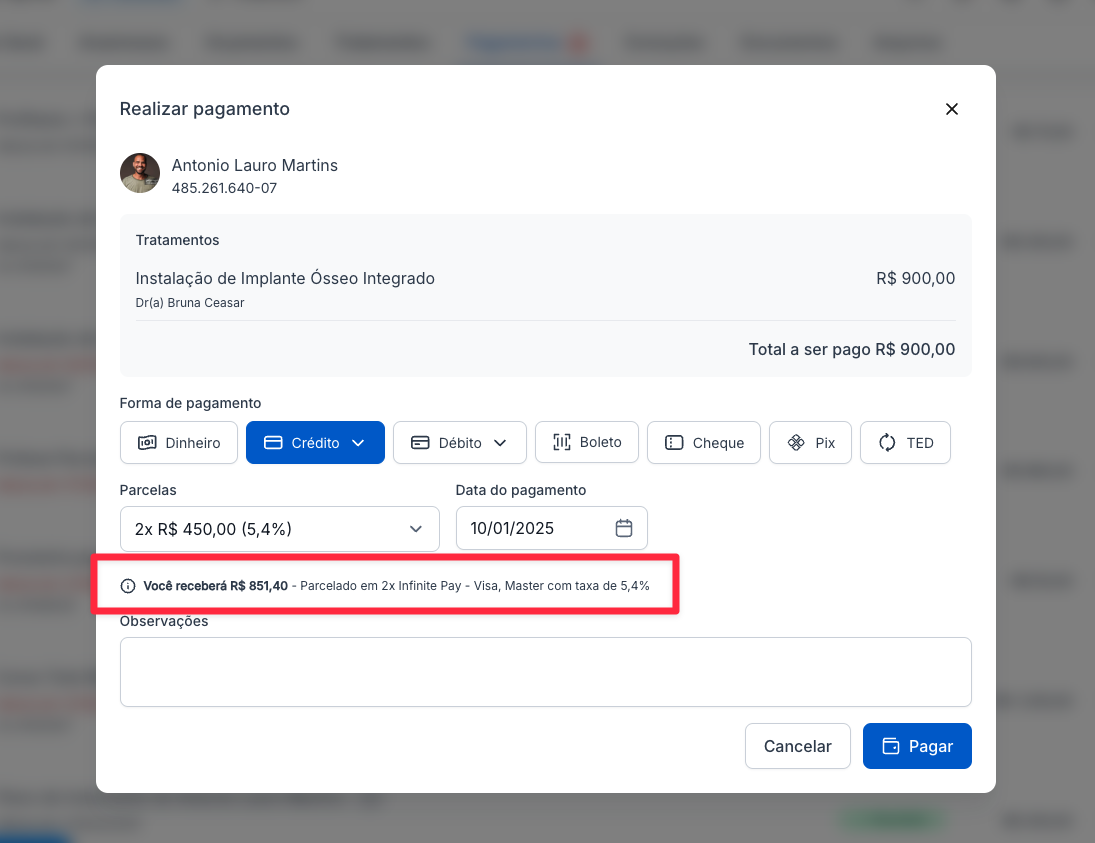Close the Realizar pagamento dialog
Viewport: 1095px width, 843px height.
(952, 109)
